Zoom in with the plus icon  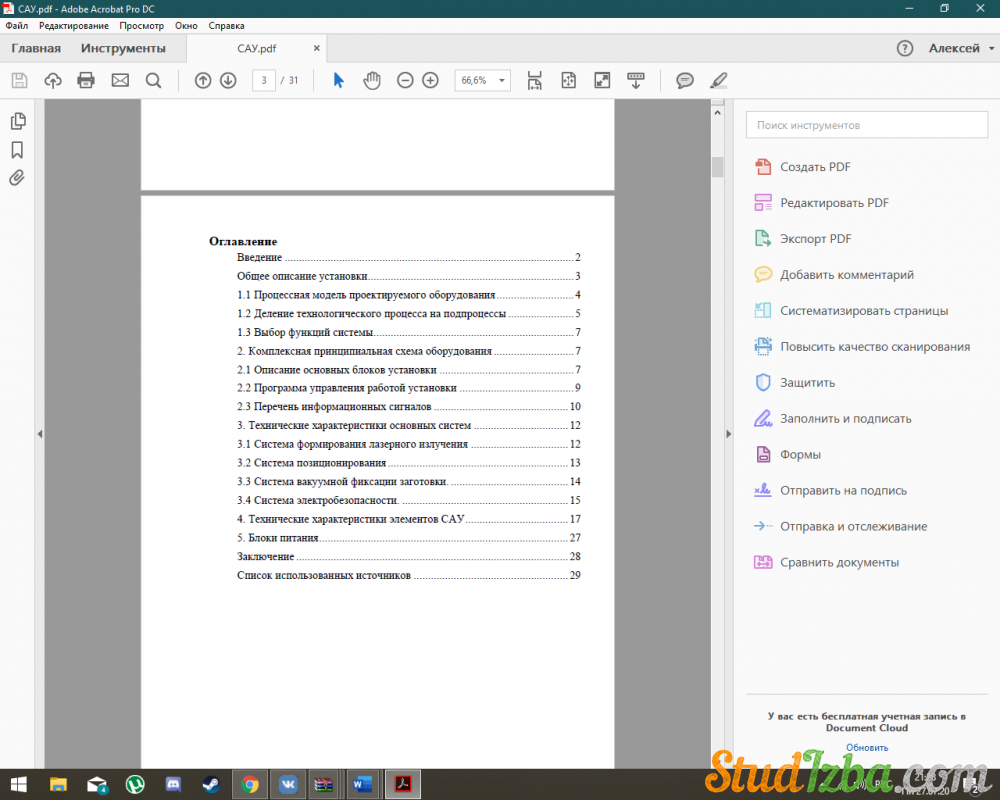click(x=430, y=80)
